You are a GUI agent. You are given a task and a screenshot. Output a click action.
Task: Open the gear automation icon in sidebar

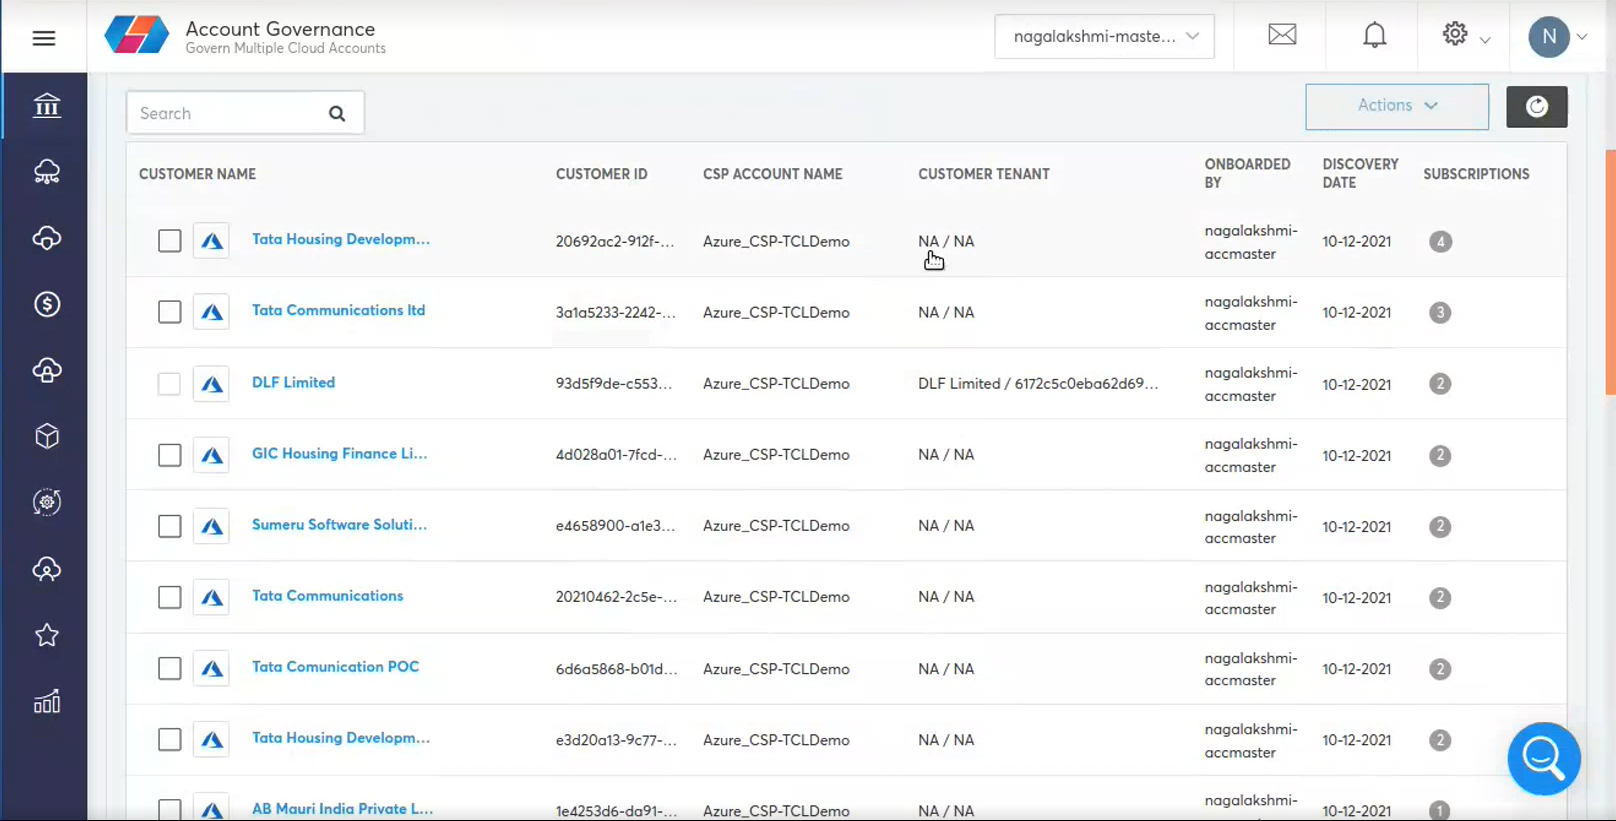(47, 502)
